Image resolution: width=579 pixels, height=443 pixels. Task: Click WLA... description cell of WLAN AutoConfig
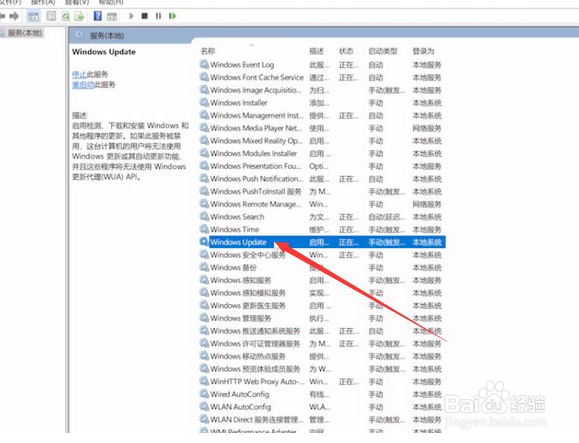[x=319, y=407]
